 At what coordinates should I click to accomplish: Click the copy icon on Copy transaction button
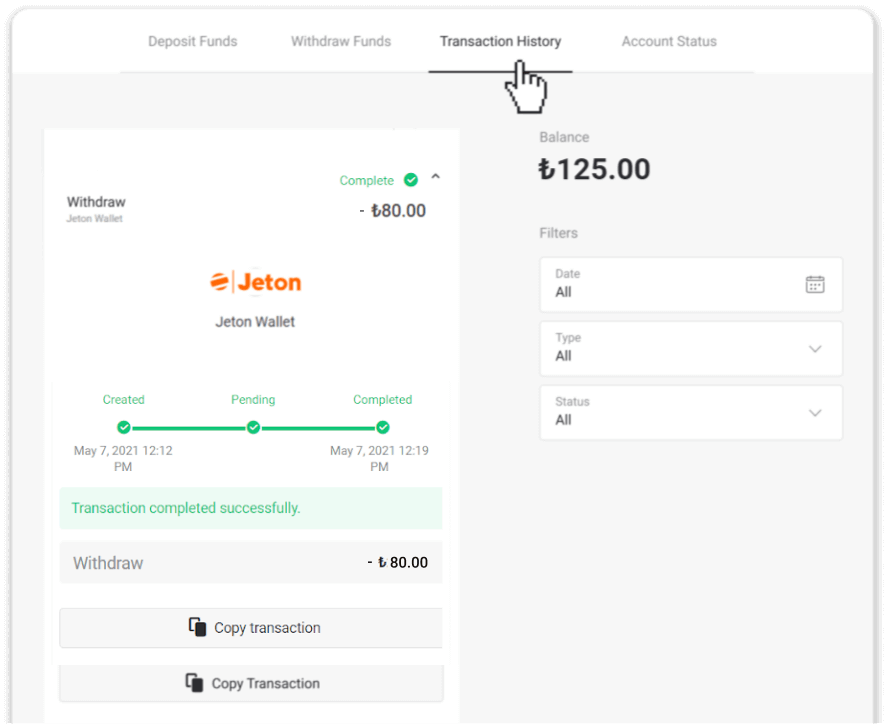[196, 627]
